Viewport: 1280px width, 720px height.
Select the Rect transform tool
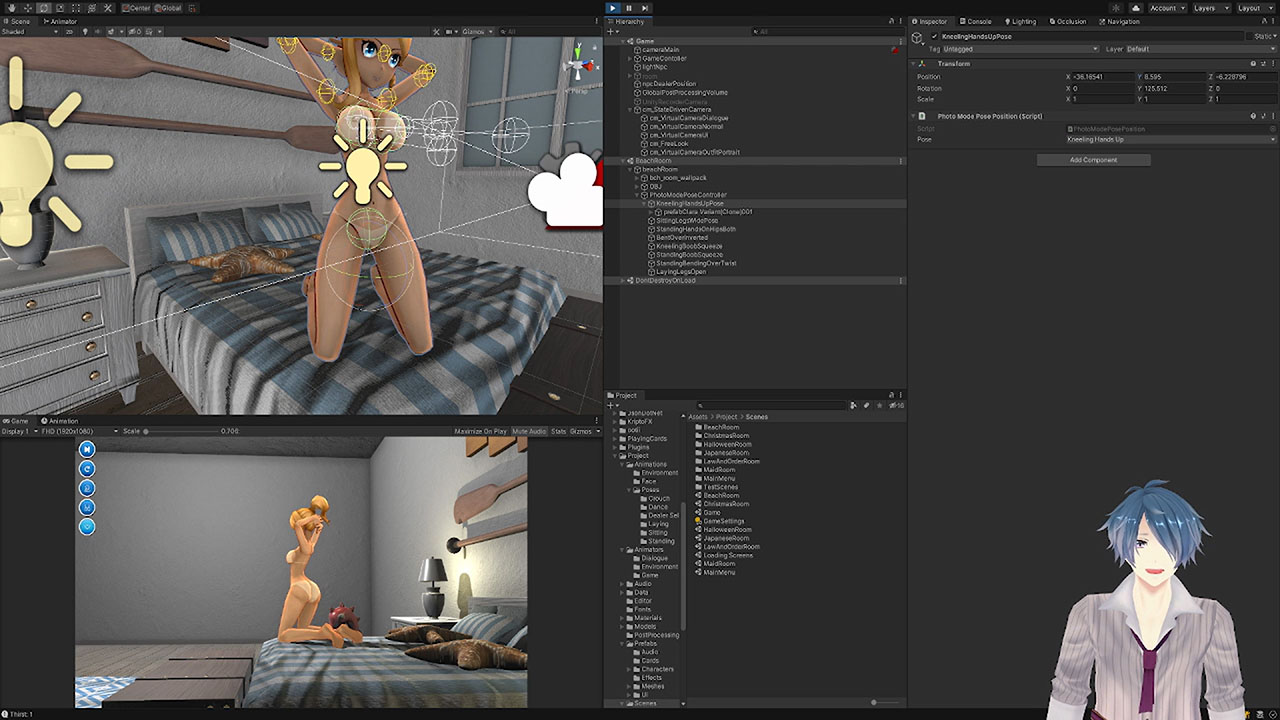click(76, 8)
